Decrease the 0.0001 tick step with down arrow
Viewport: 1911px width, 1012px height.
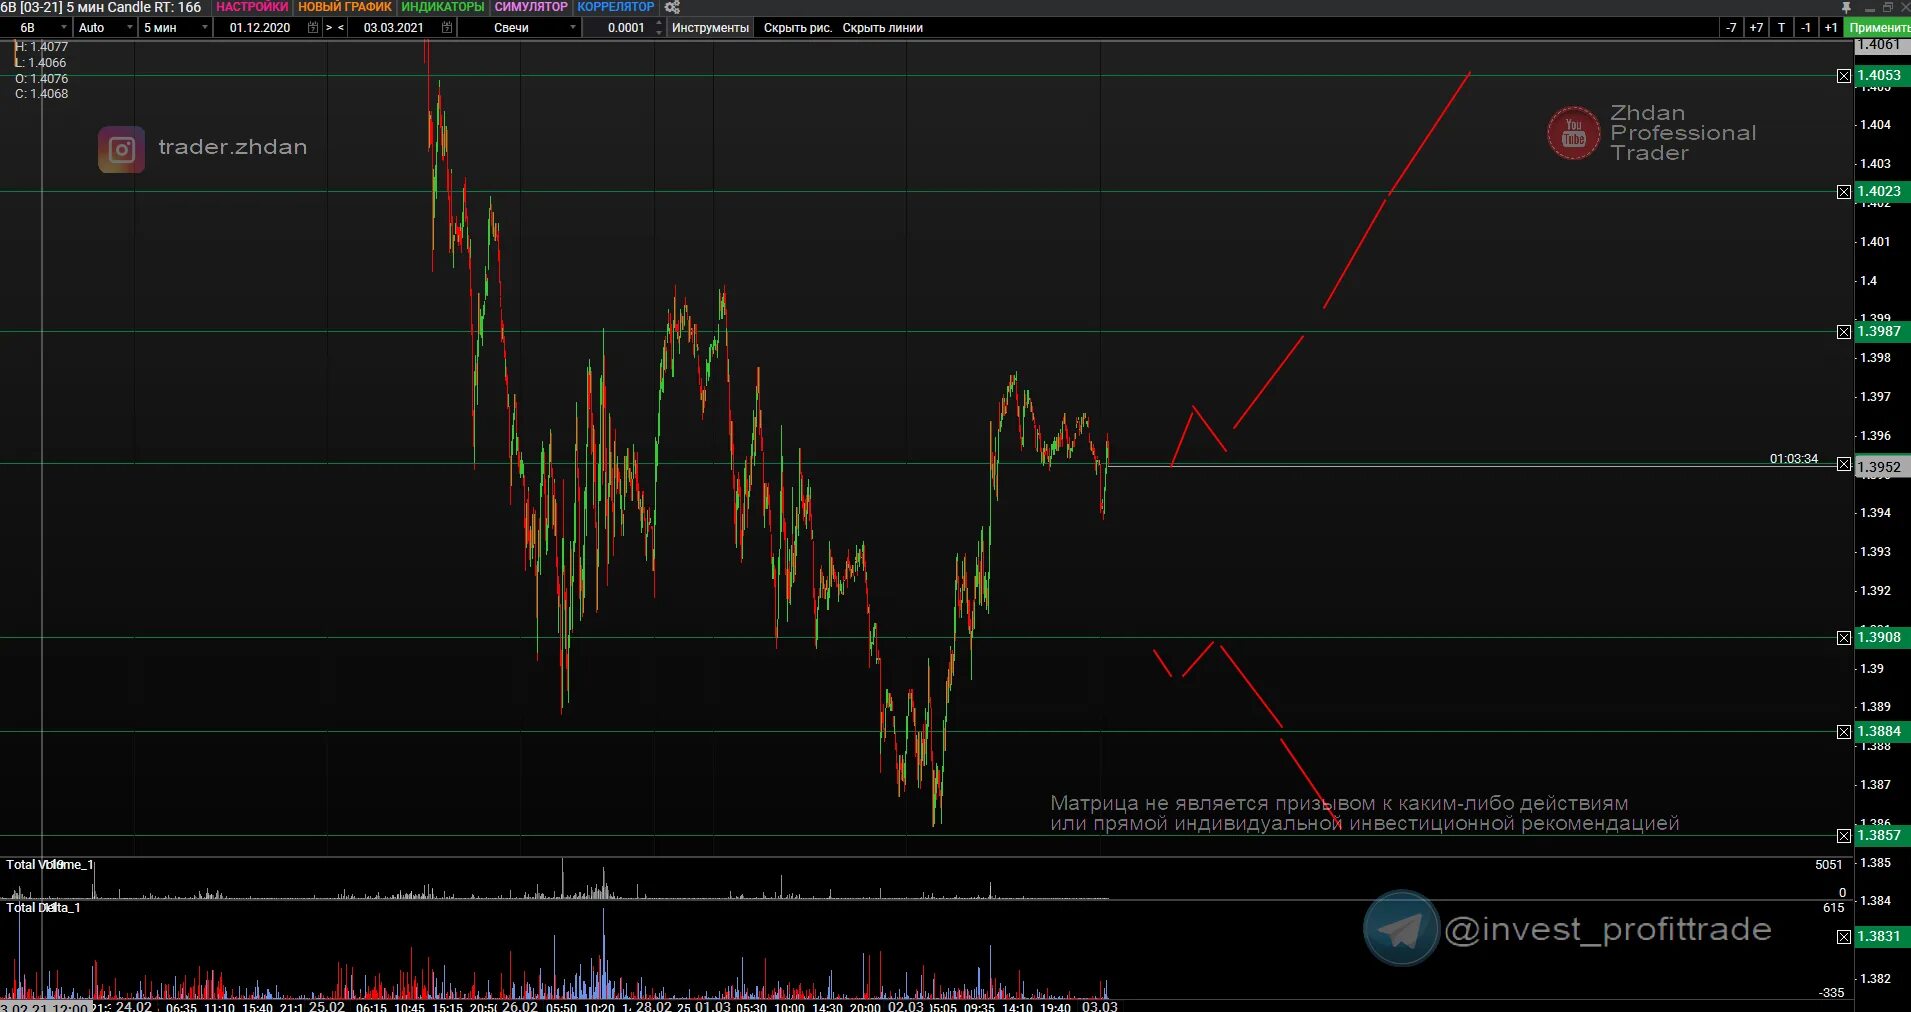658,33
